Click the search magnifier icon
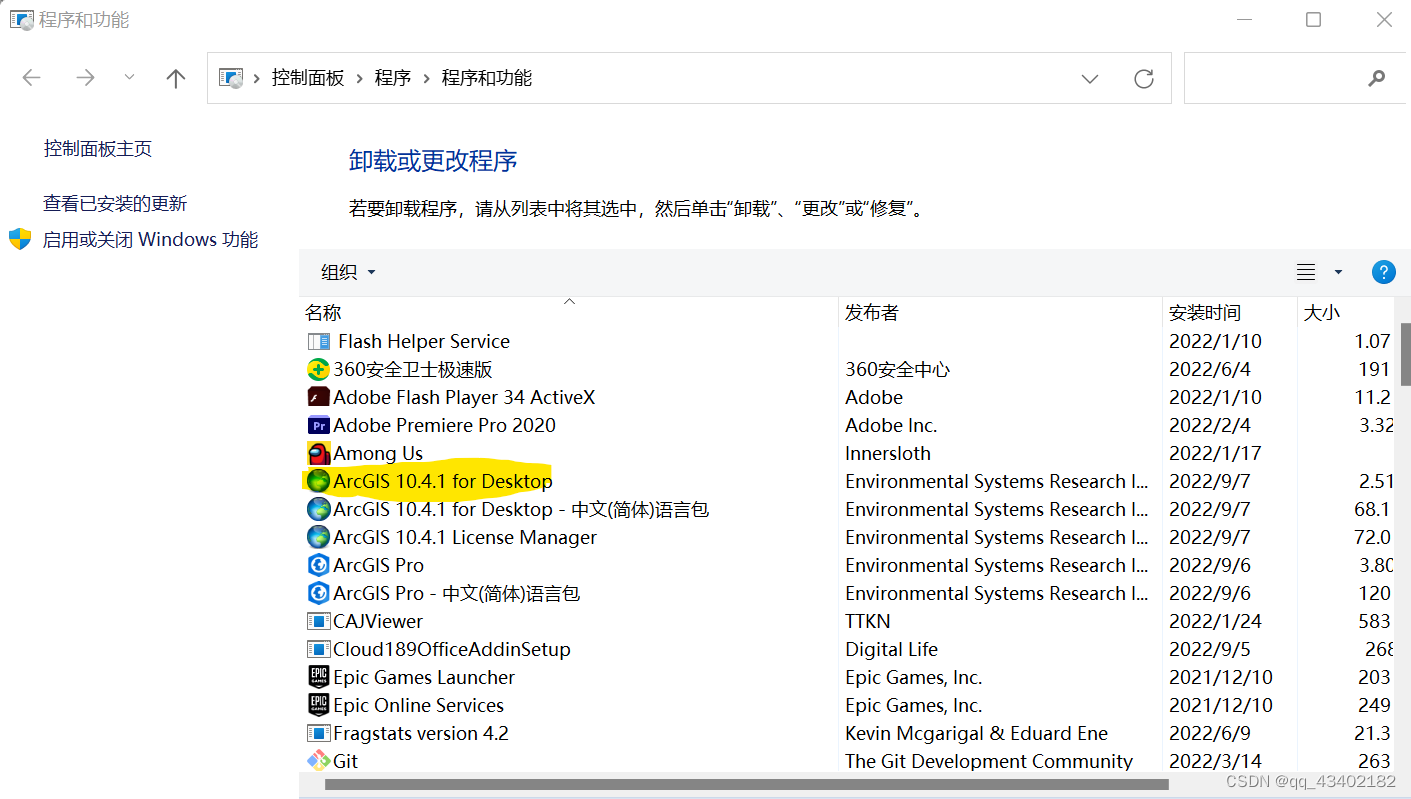Viewport: 1411px width, 799px height. (x=1377, y=78)
